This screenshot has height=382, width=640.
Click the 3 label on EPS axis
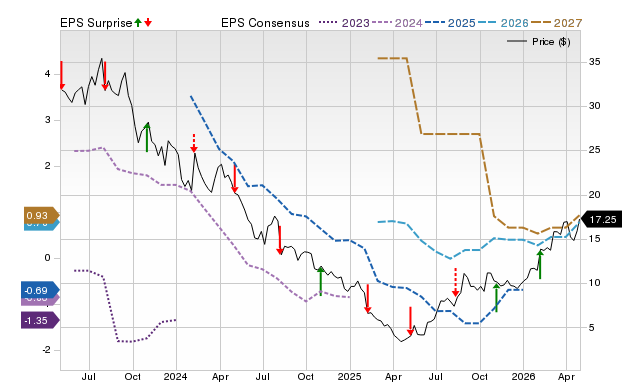coord(47,120)
